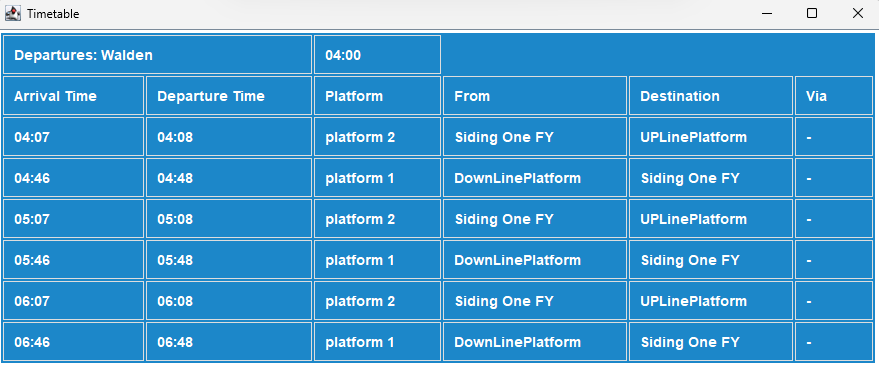
Task: Maximize the Timetable window
Action: click(x=812, y=13)
